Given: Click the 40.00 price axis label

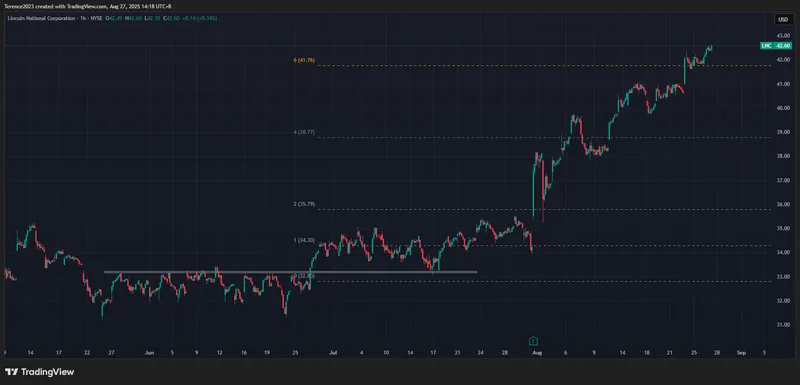Looking at the screenshot, I should pos(783,108).
